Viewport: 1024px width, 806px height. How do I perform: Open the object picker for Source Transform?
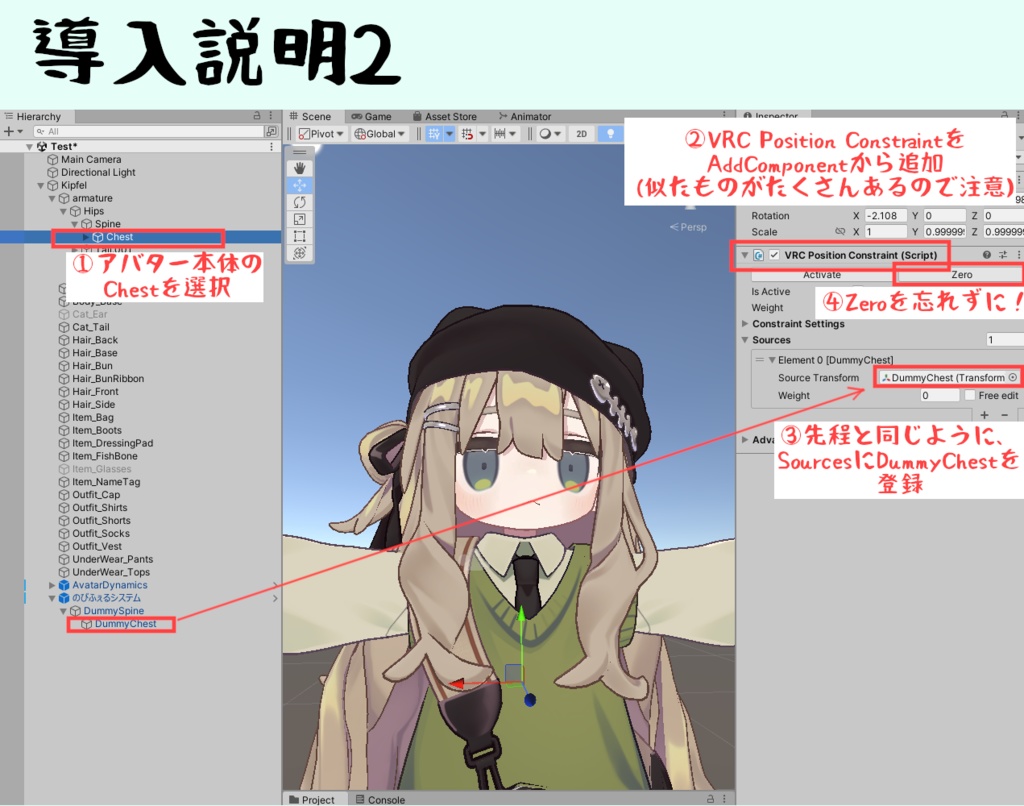(1013, 377)
